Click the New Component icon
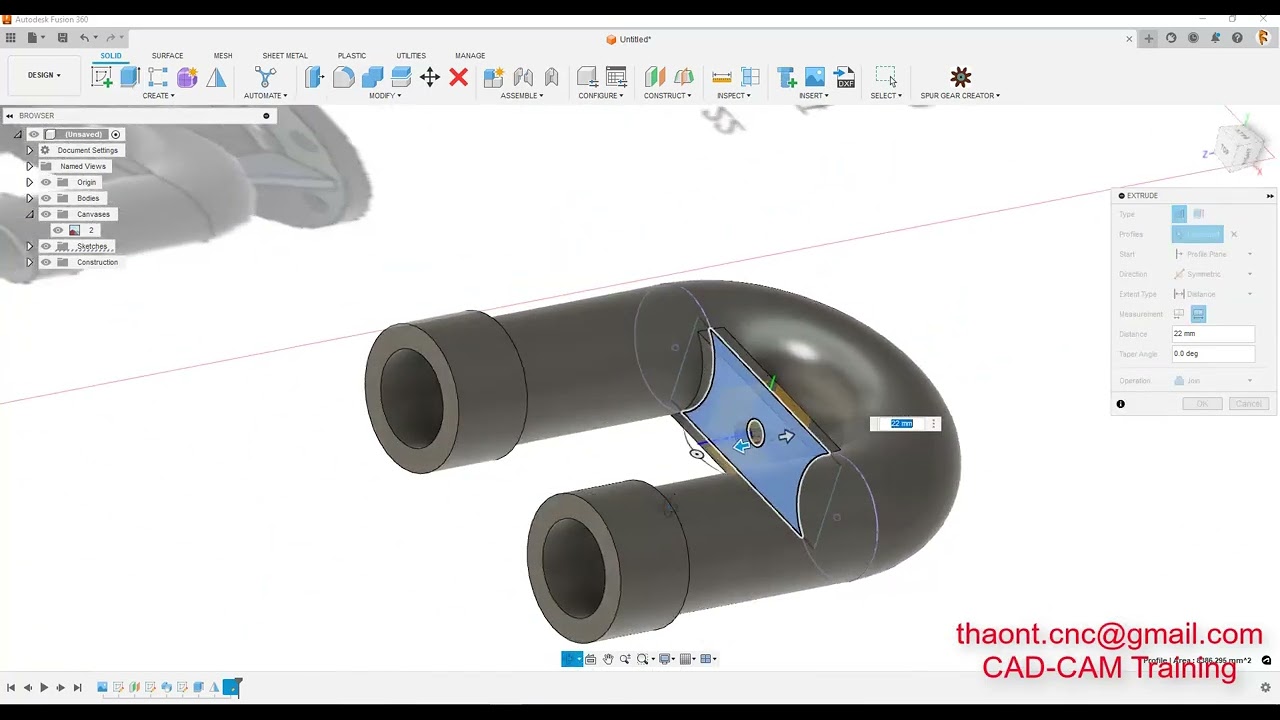1280x720 pixels. tap(494, 77)
